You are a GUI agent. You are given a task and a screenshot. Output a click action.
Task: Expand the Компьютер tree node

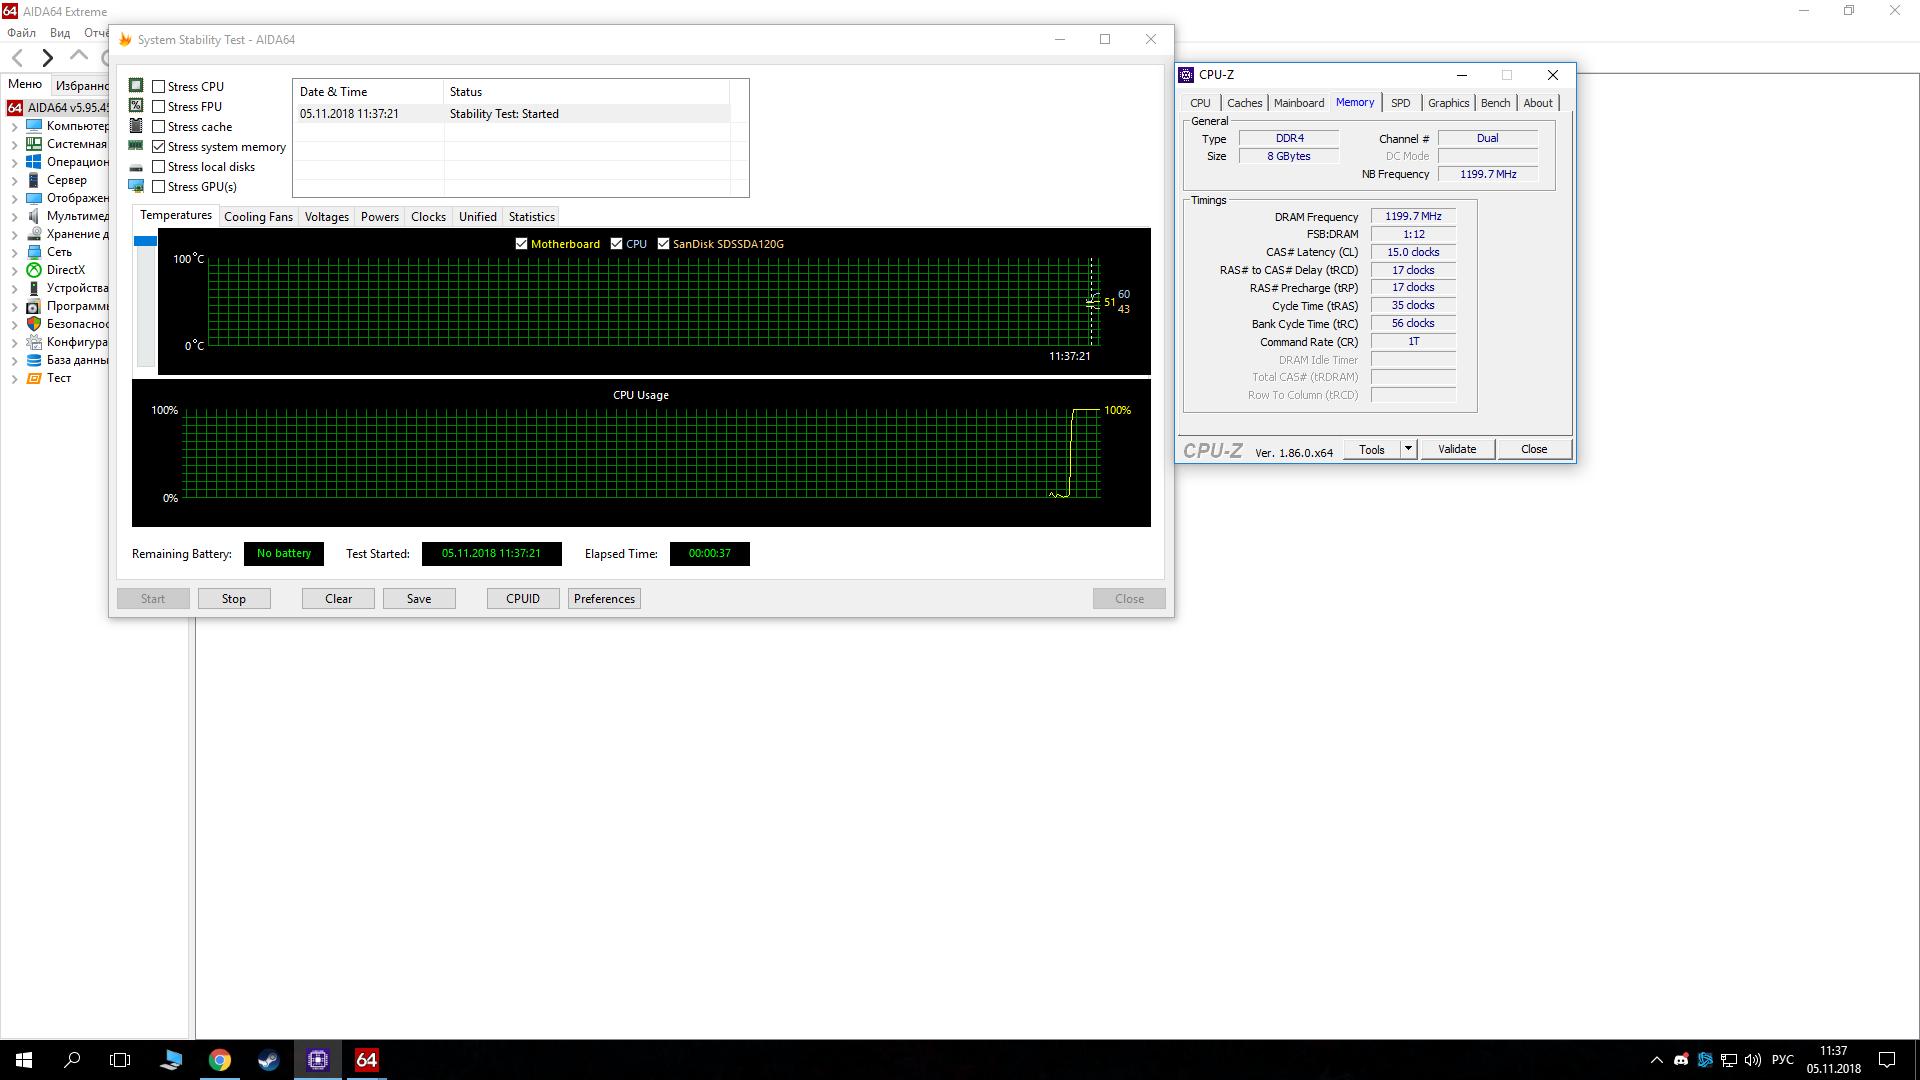pos(14,127)
